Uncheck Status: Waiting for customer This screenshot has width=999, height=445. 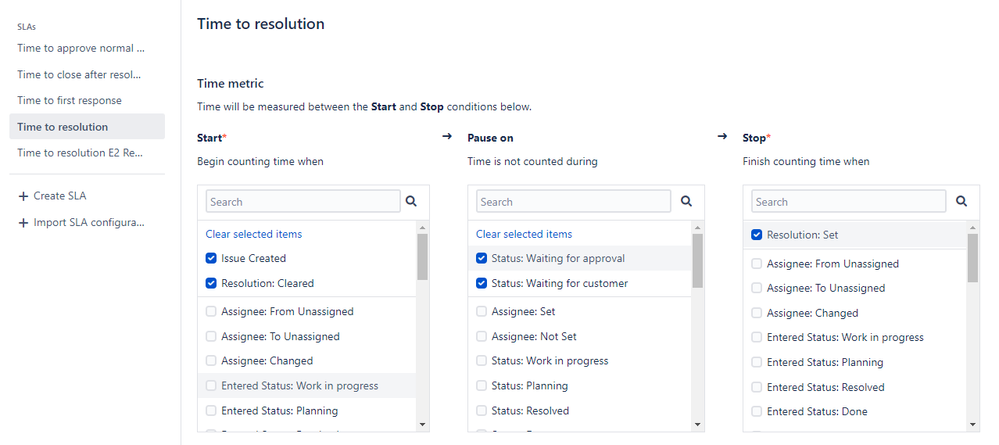(482, 283)
